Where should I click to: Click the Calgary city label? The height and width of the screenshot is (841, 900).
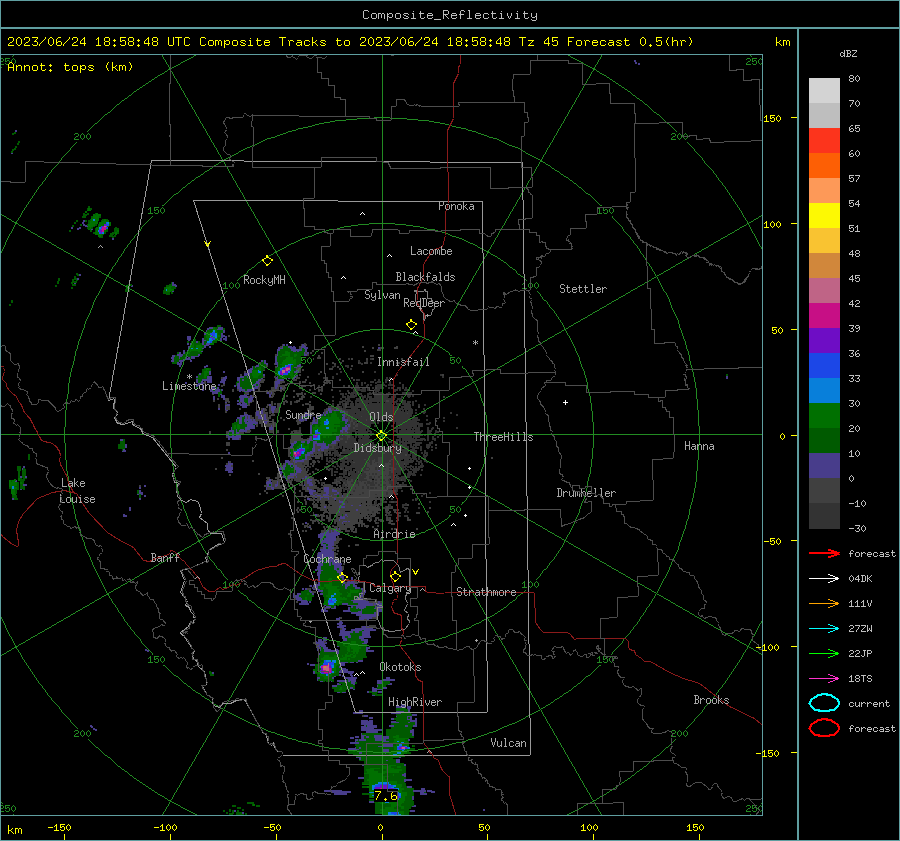[390, 588]
